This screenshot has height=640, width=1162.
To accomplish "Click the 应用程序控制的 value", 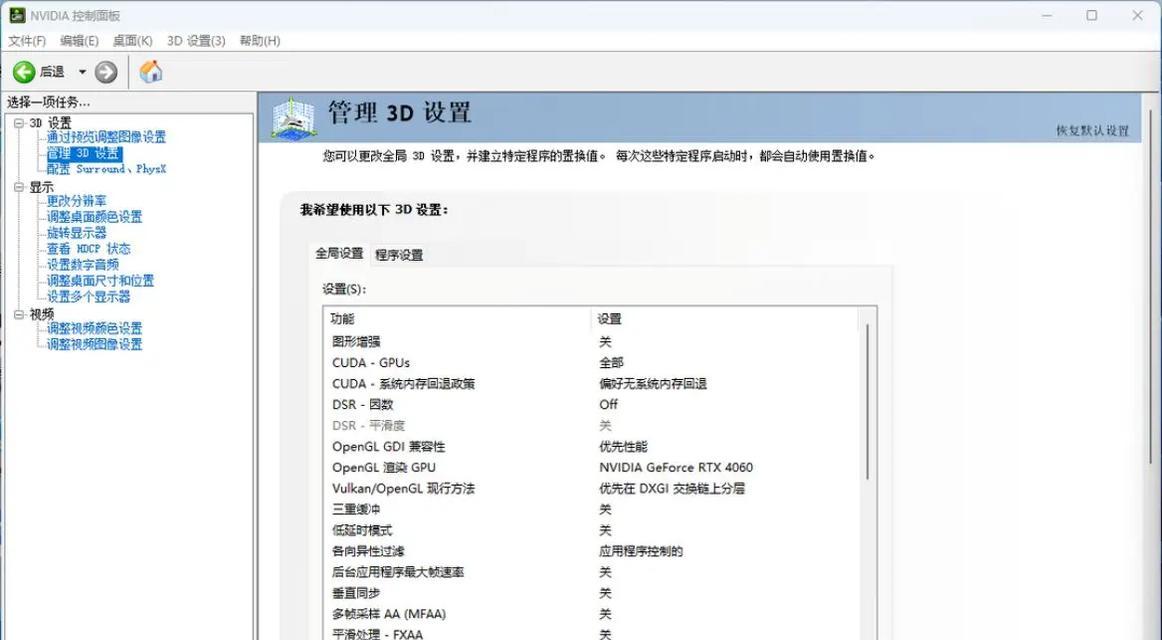I will tap(641, 551).
